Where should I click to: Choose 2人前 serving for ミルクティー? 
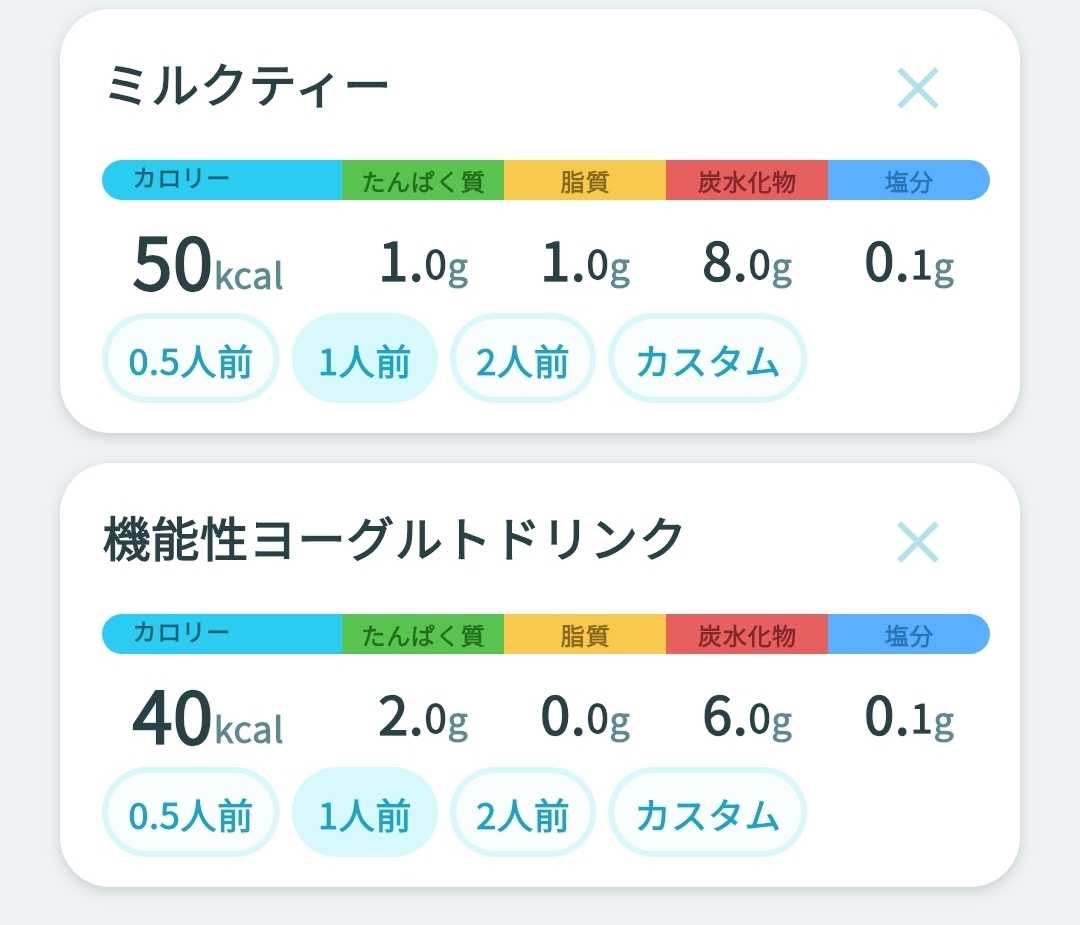tap(522, 359)
